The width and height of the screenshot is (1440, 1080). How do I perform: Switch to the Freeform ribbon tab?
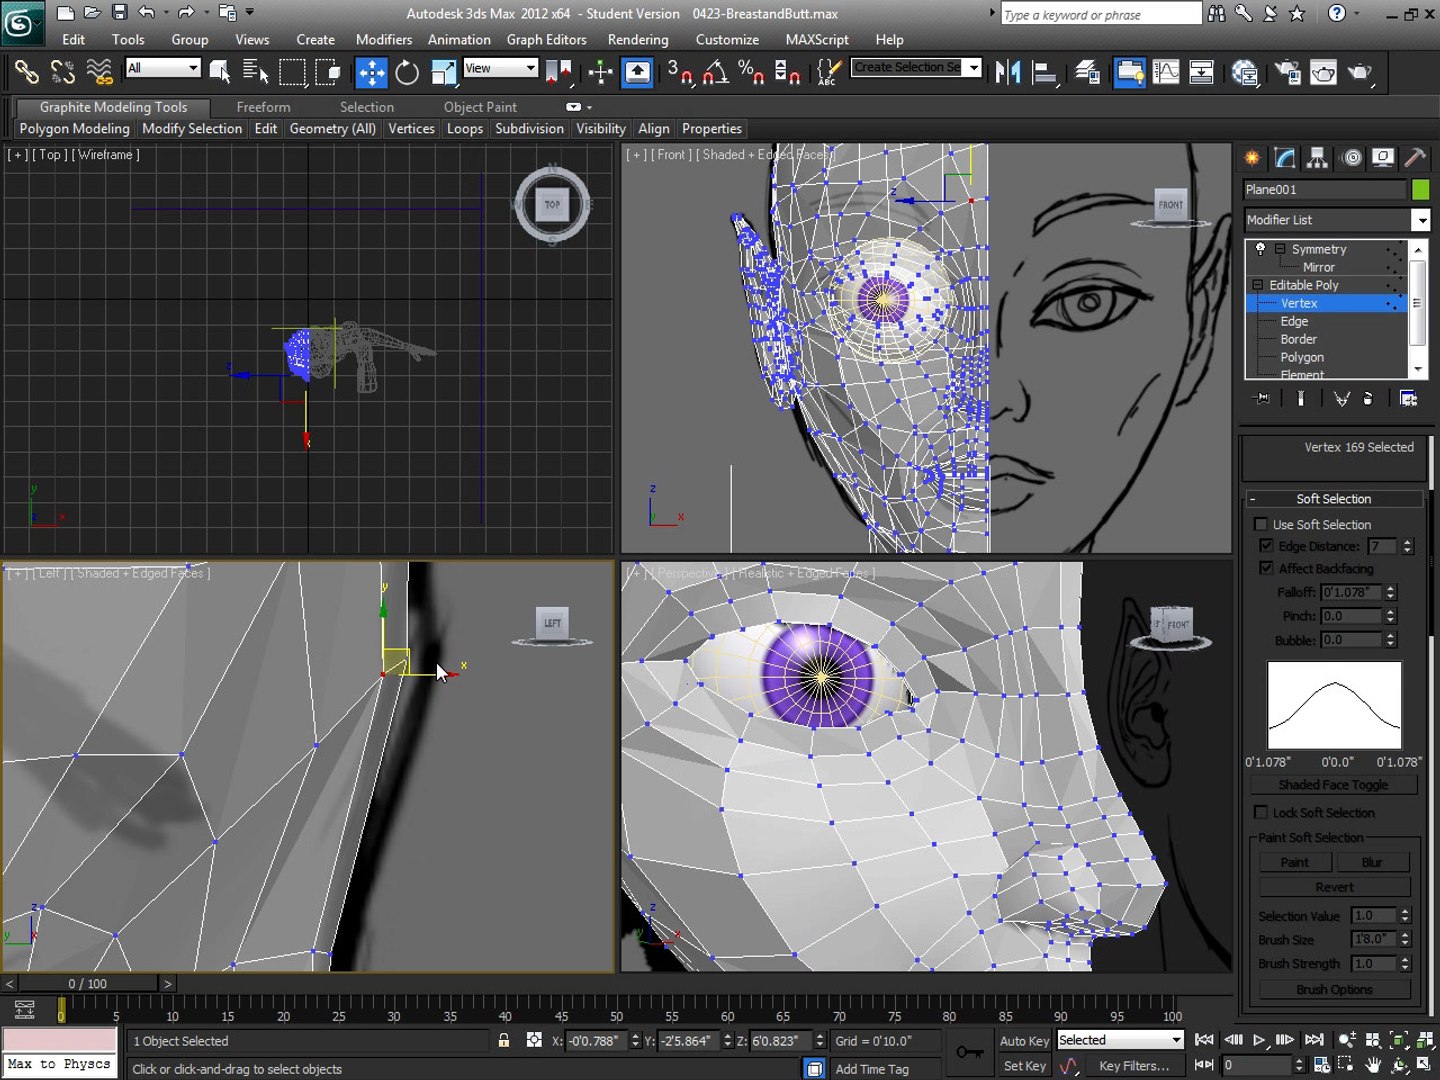tap(263, 107)
